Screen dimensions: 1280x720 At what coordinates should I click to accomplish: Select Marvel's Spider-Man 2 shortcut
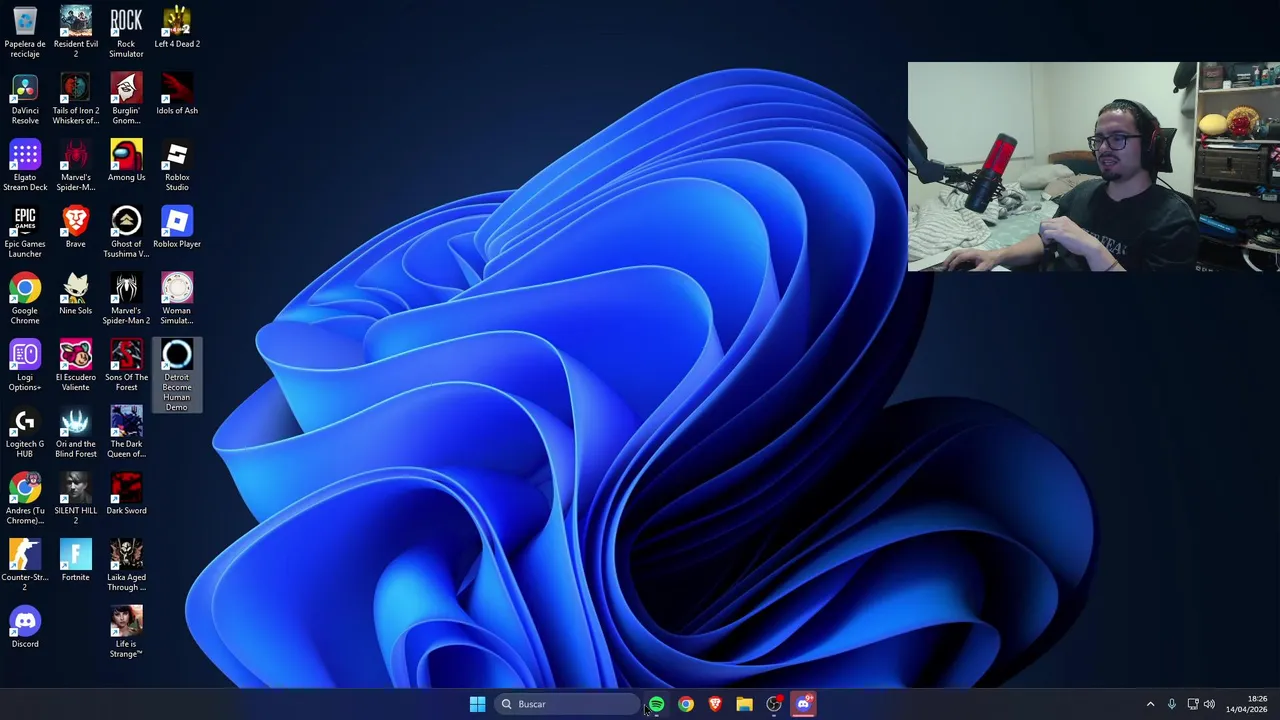[x=126, y=298]
